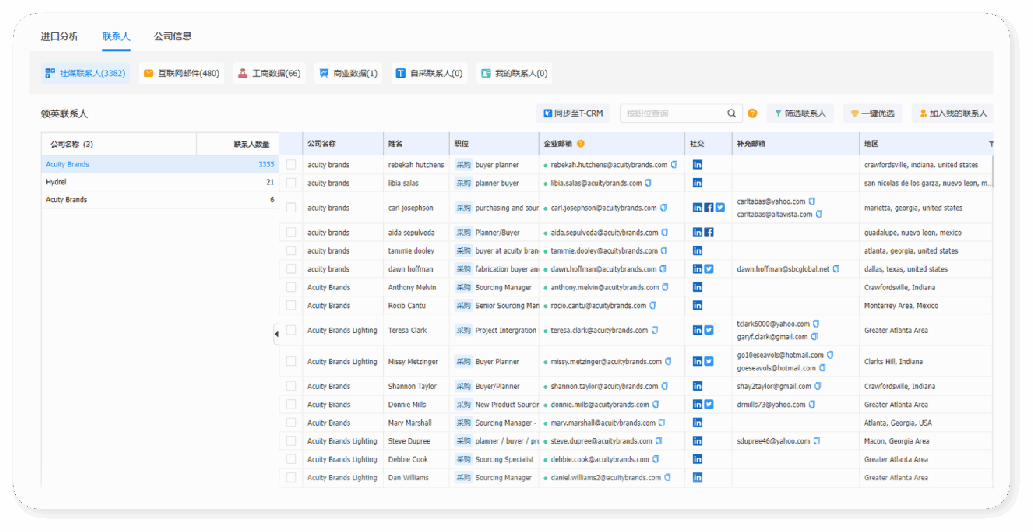This screenshot has height=532, width=1033.
Task: Tick the checkbox for Teresa Clark
Action: click(291, 330)
